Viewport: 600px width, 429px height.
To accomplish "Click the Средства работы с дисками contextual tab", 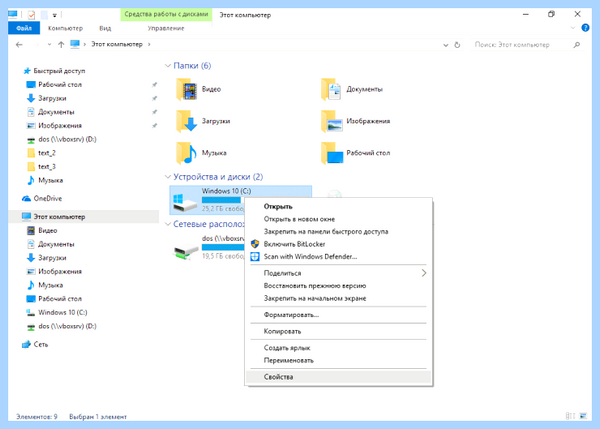I will pos(166,15).
